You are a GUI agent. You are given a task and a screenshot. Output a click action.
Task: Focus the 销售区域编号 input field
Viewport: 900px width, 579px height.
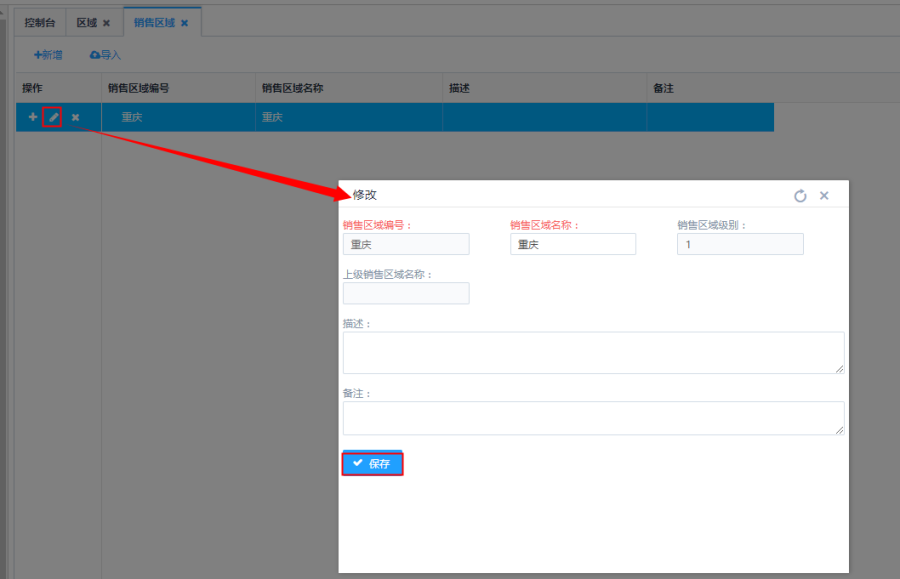[405, 244]
